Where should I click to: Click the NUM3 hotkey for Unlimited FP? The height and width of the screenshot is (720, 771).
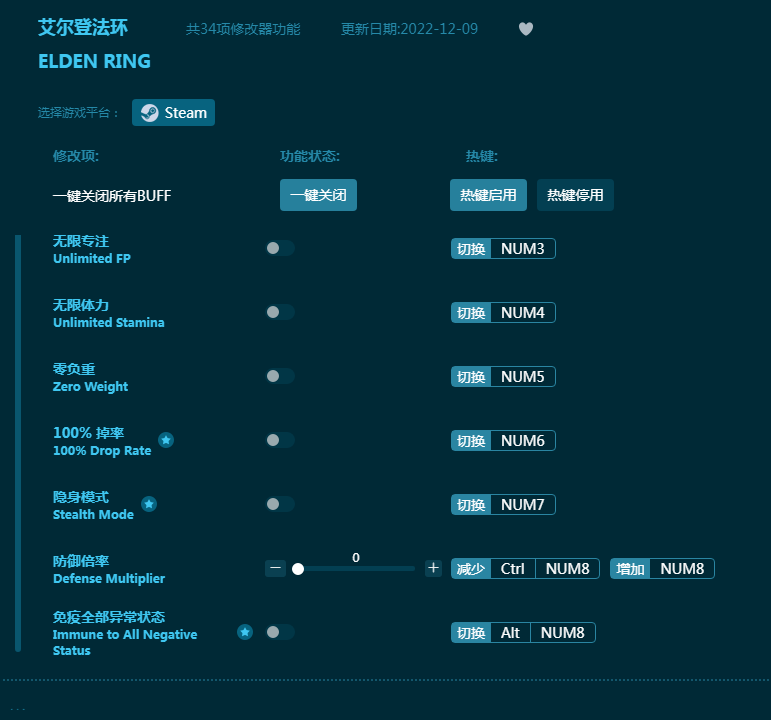523,249
